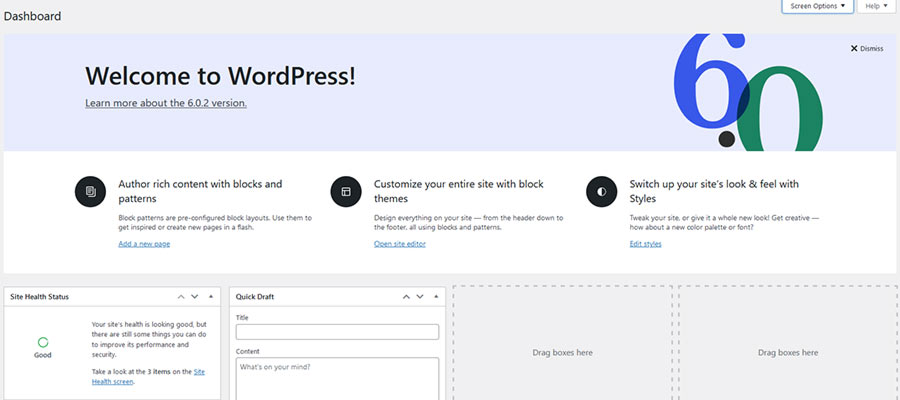Dismiss the Welcome to WordPress panel
This screenshot has height=400, width=900.
pos(866,48)
